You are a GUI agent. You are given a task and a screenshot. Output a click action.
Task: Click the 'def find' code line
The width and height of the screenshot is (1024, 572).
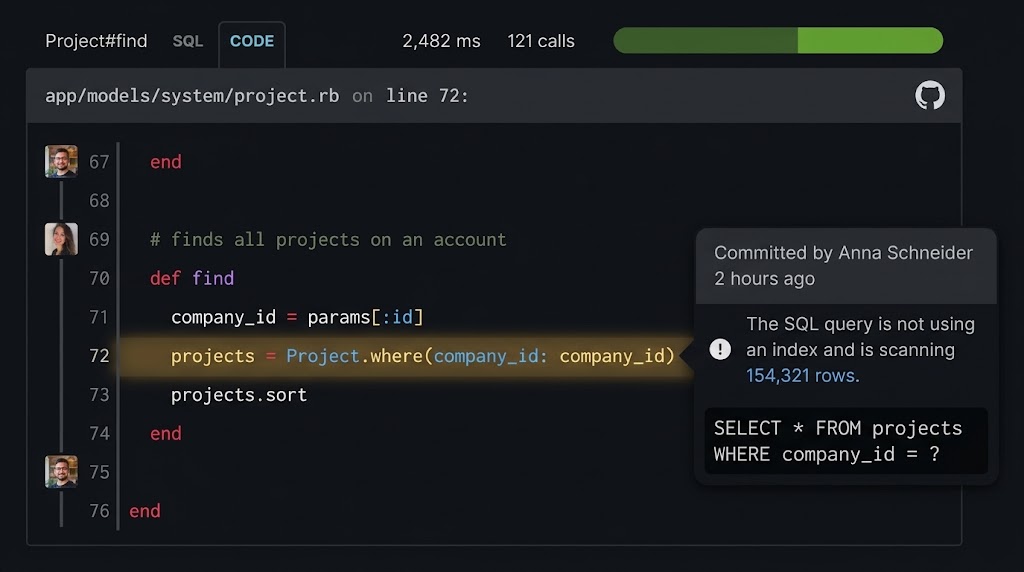click(192, 278)
